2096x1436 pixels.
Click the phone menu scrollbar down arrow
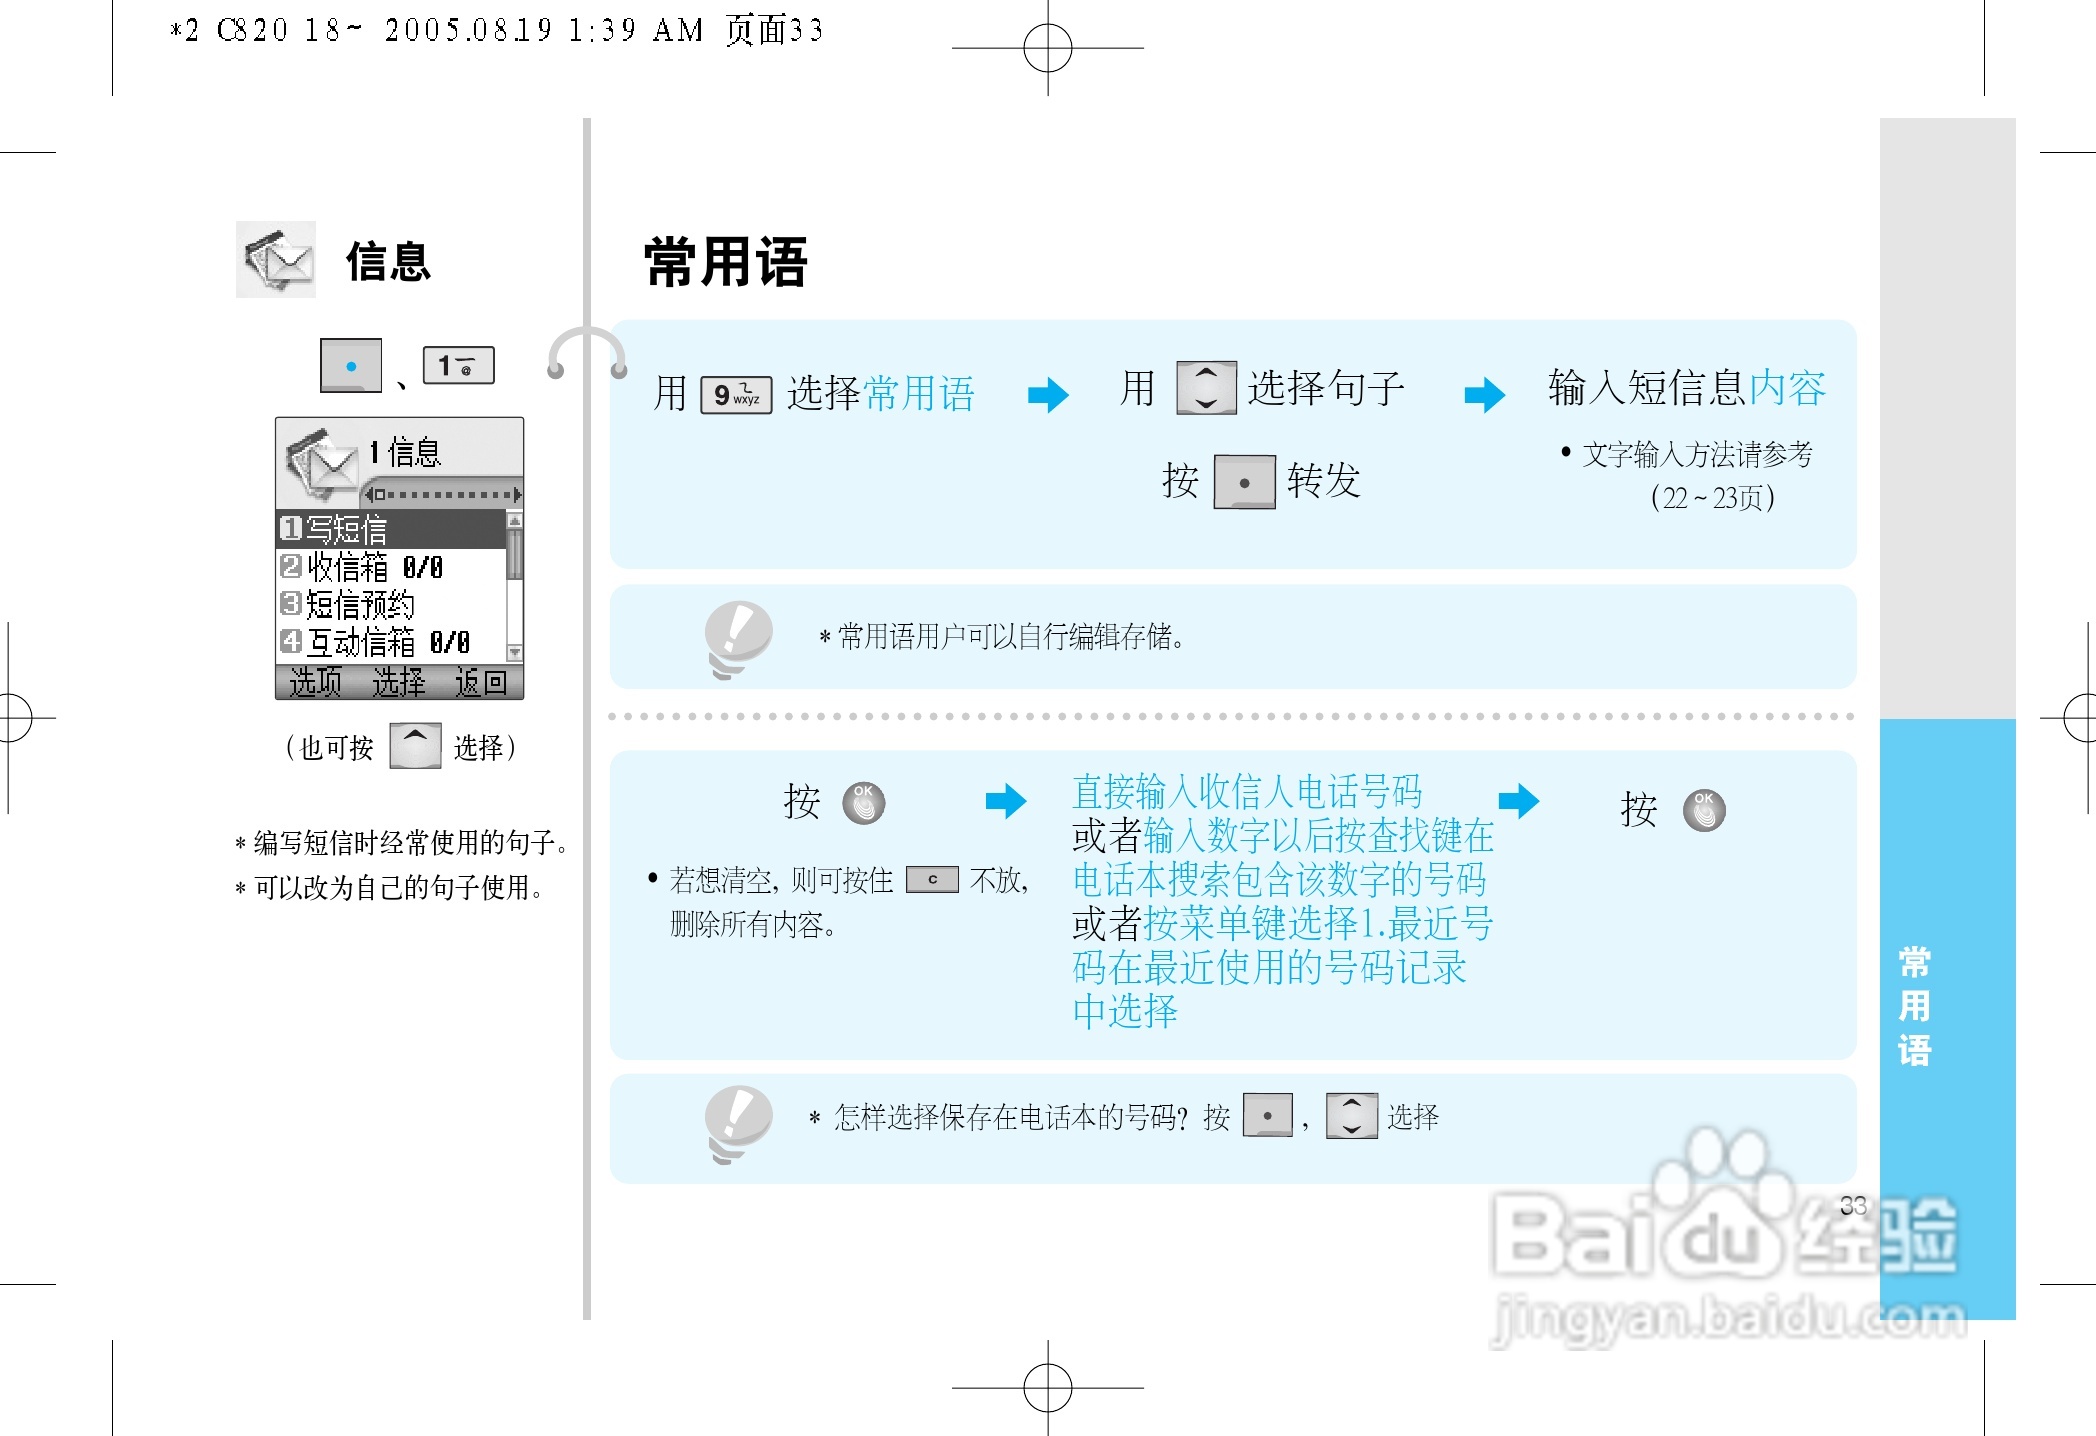[515, 653]
